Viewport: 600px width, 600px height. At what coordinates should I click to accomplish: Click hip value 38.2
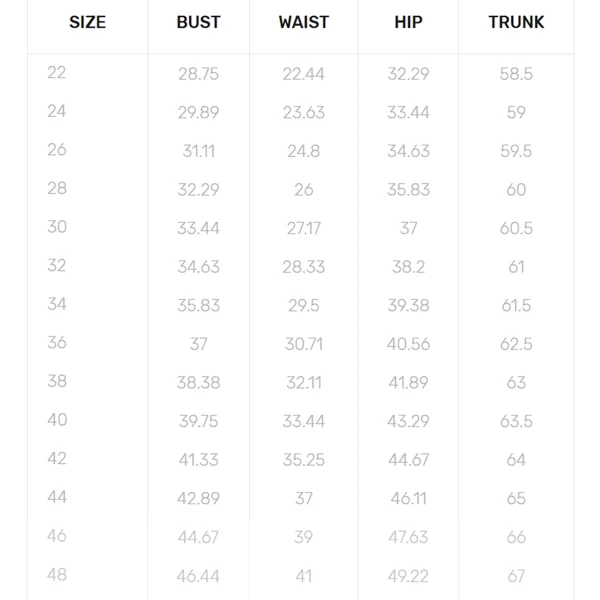point(408,267)
